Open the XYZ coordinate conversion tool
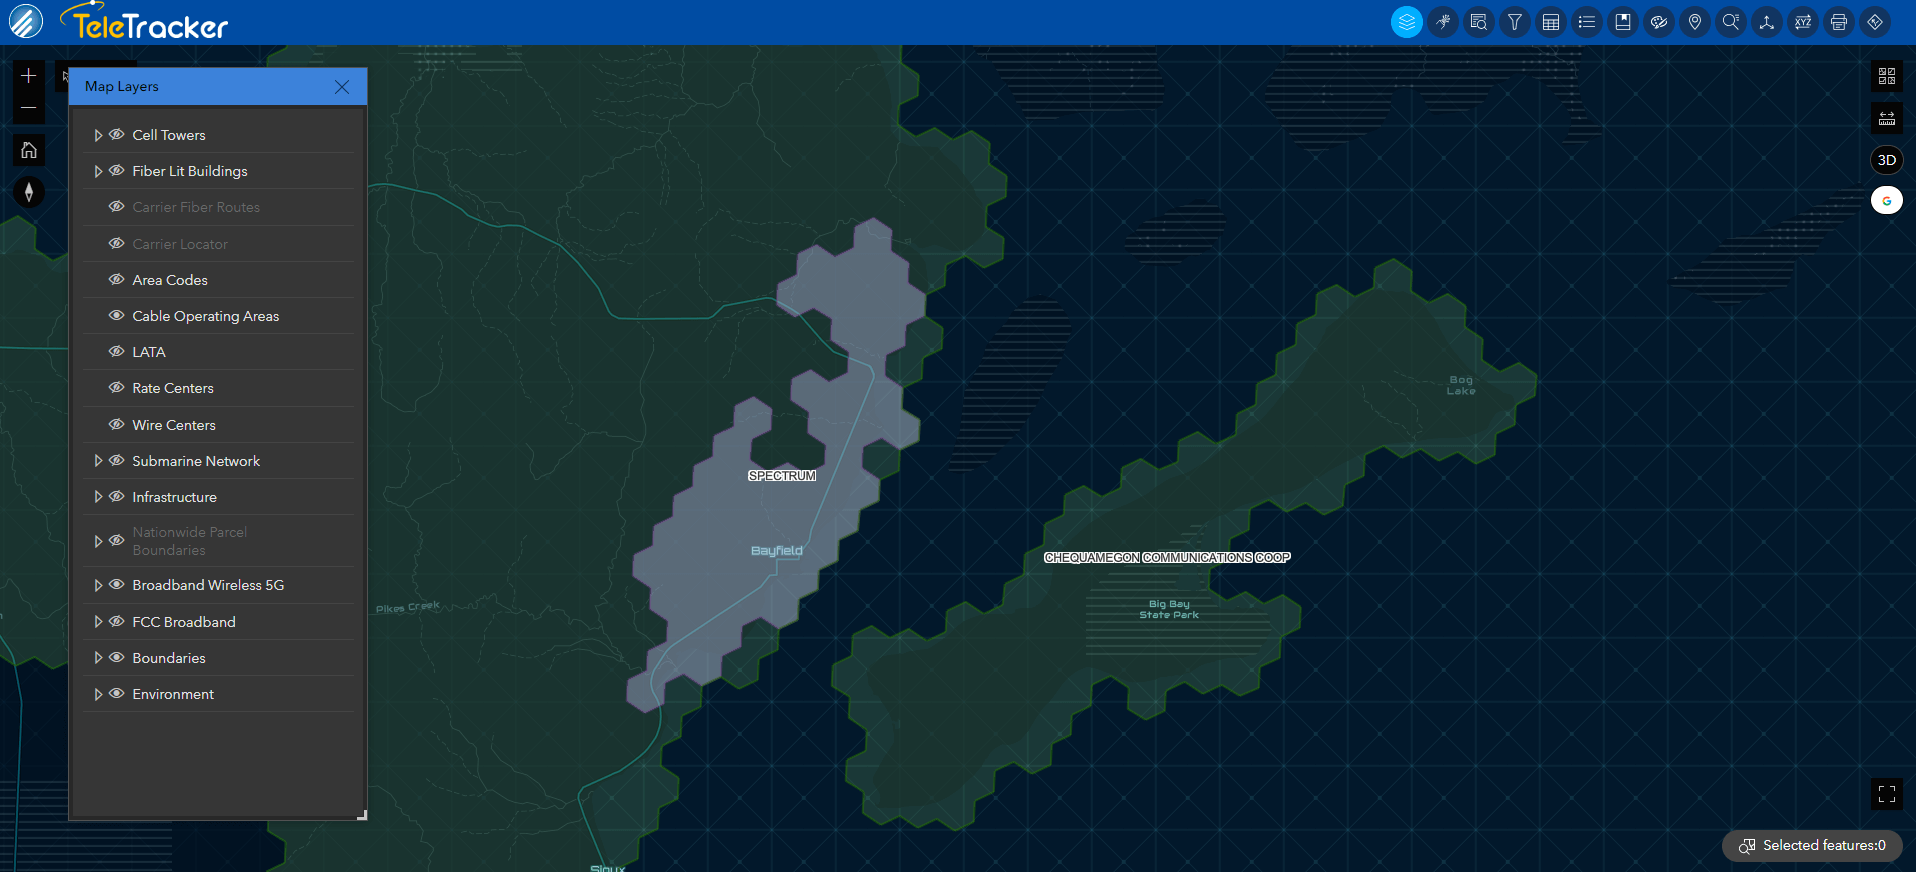This screenshot has width=1916, height=872. (x=1803, y=22)
